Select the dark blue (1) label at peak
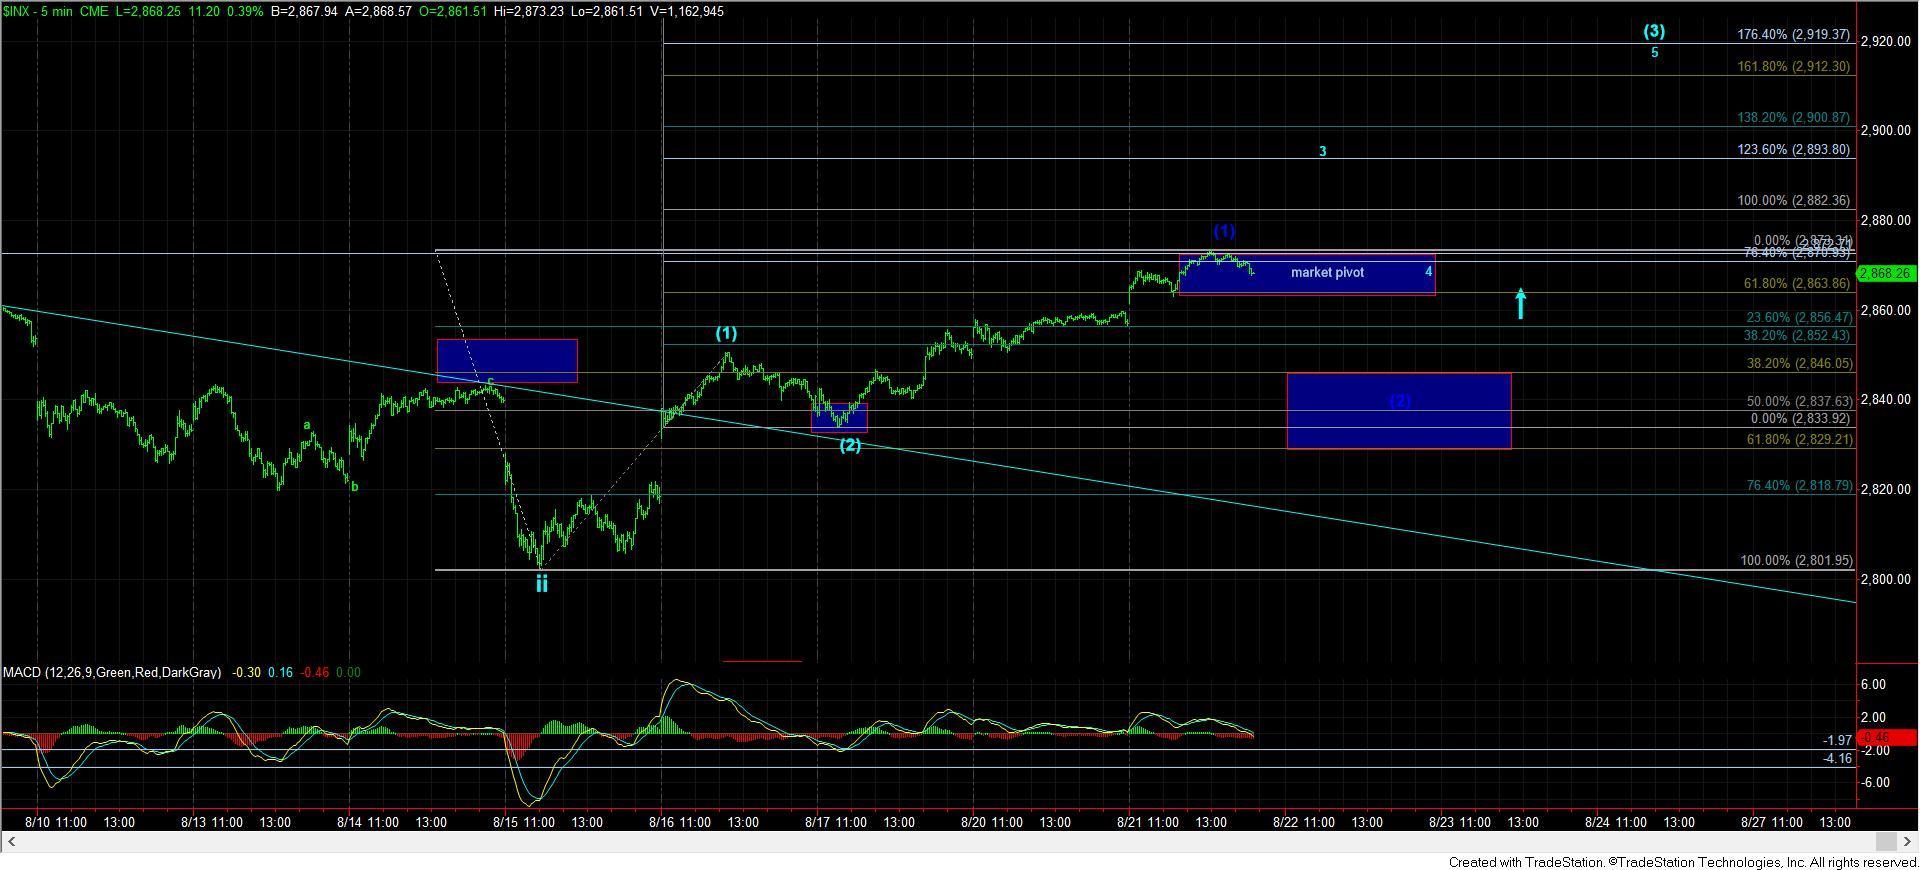This screenshot has height=870, width=1920. (1224, 231)
